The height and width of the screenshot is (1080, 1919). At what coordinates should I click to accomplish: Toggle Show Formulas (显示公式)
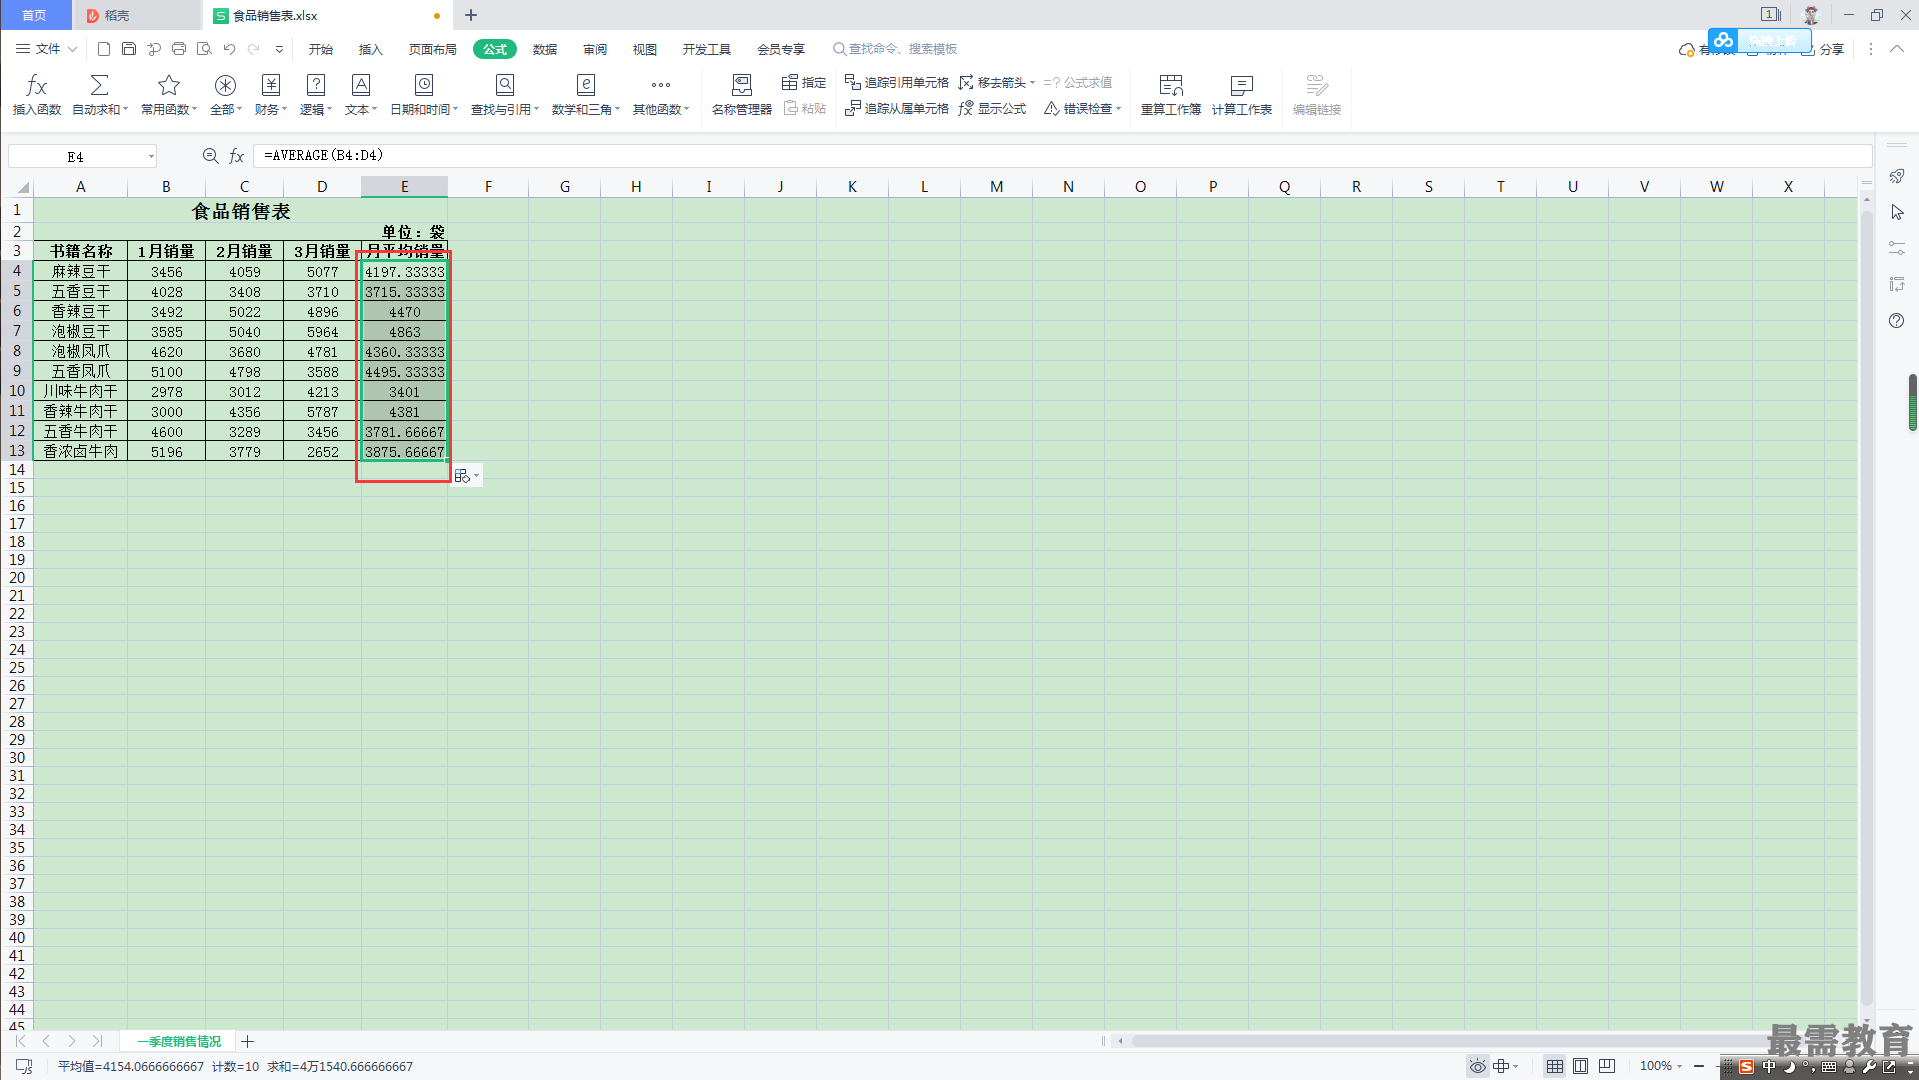pos(992,108)
